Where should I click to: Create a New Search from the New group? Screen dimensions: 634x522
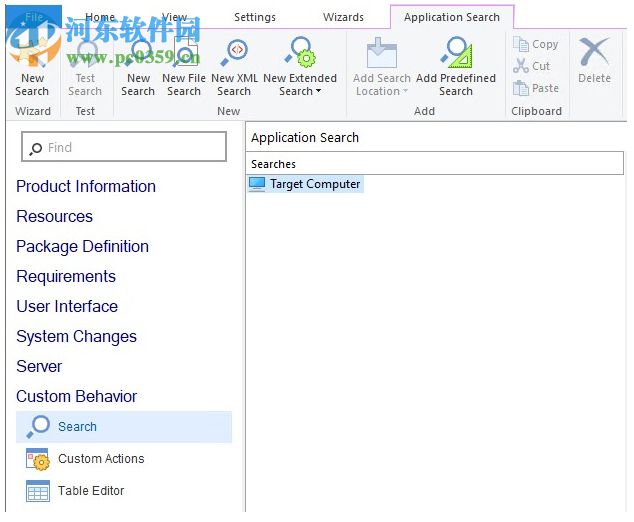coord(138,53)
